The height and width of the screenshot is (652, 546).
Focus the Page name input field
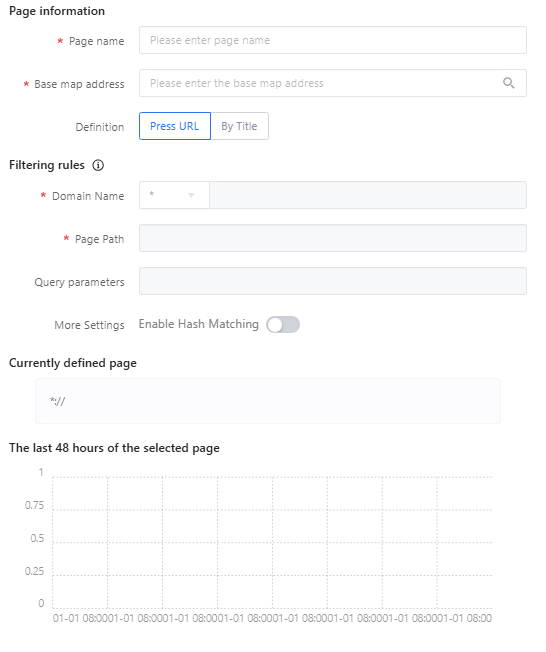click(333, 40)
